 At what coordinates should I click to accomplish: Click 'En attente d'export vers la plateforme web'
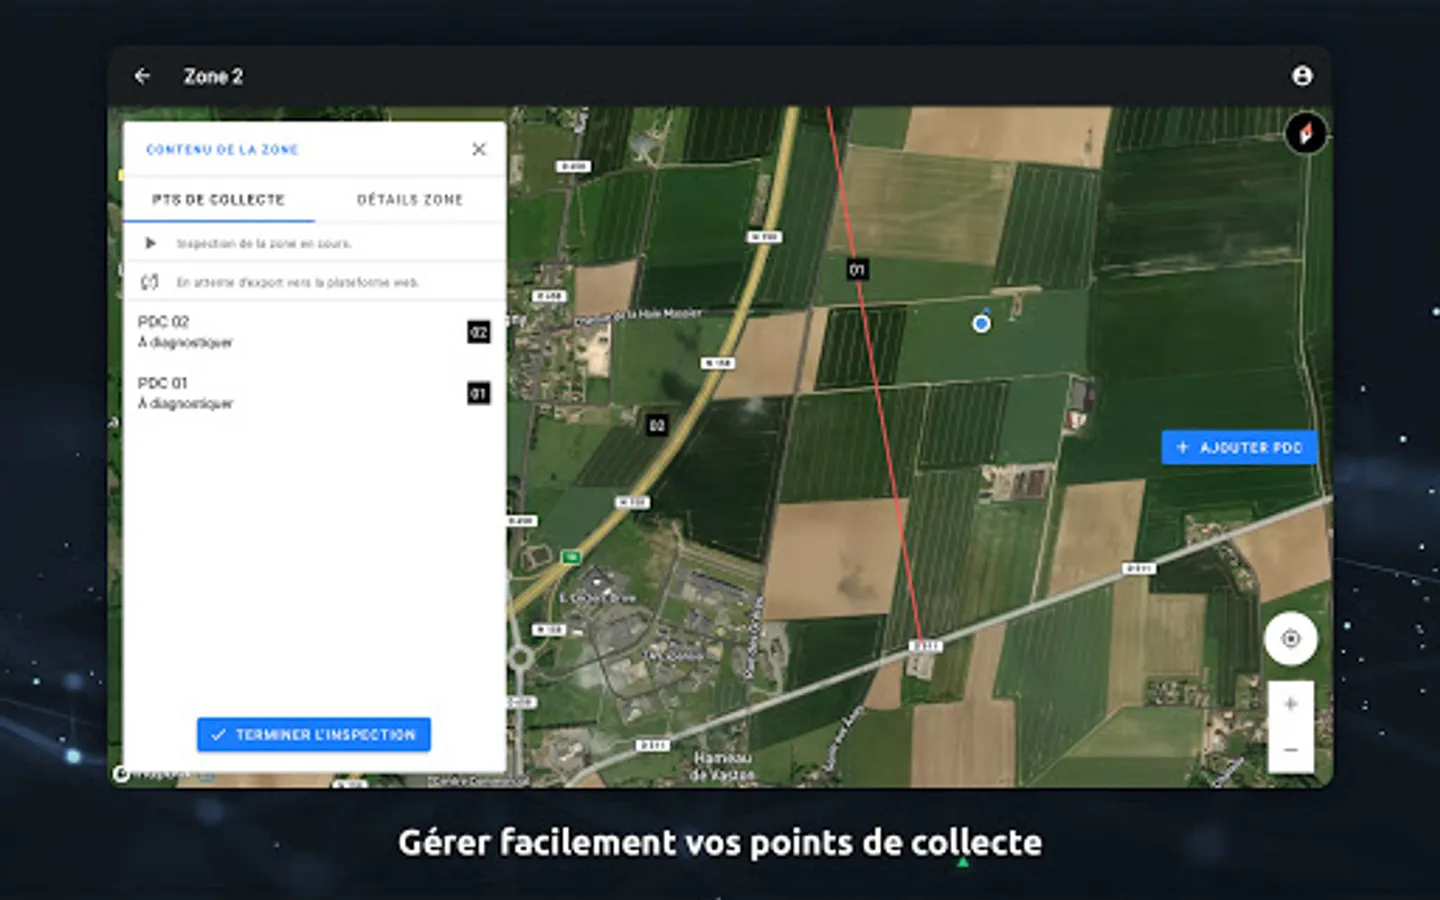(x=298, y=282)
